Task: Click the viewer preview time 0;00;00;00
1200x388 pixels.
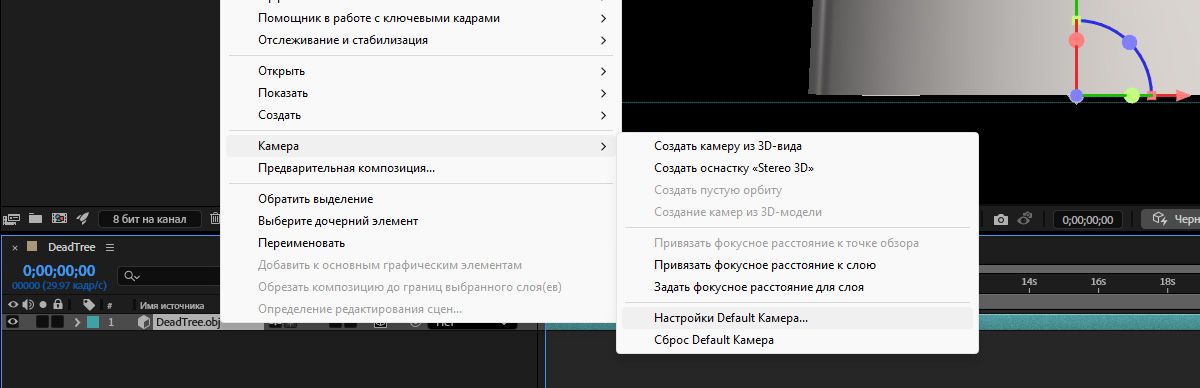Action: pyautogui.click(x=1089, y=219)
